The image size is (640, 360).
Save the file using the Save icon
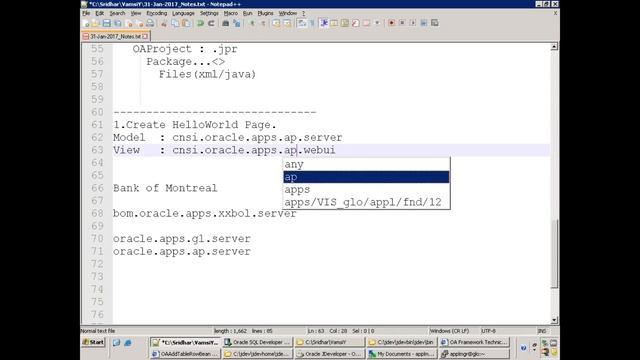click(x=107, y=23)
